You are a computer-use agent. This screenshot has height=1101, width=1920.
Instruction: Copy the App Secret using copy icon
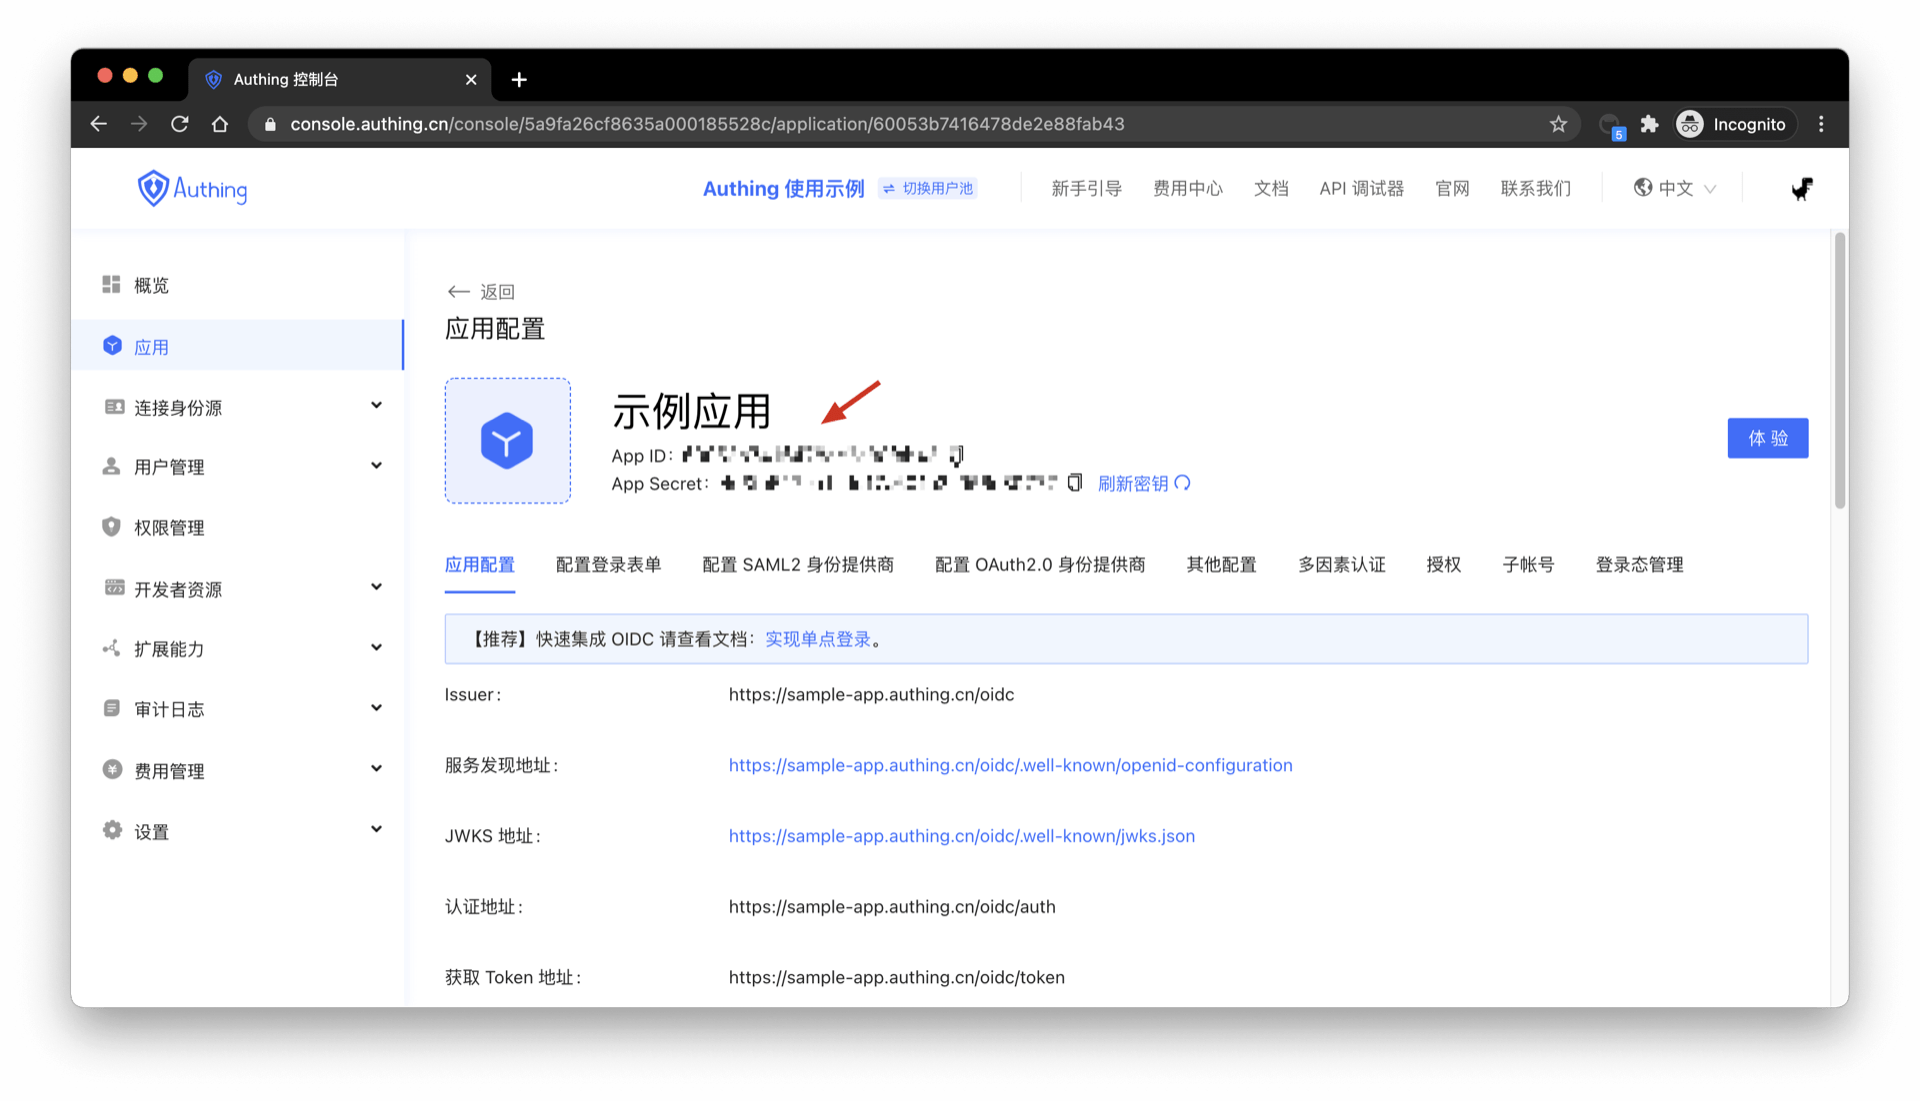pyautogui.click(x=1075, y=483)
